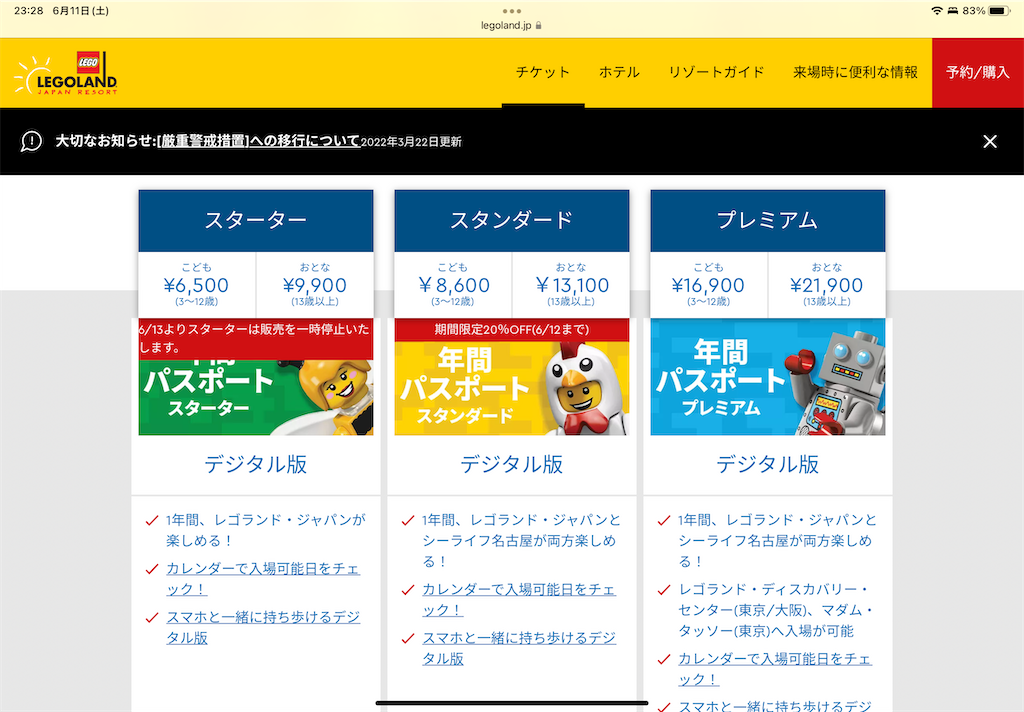Open the 厳重警戒措置への移行について notice link
The width and height of the screenshot is (1024, 712).
point(259,140)
